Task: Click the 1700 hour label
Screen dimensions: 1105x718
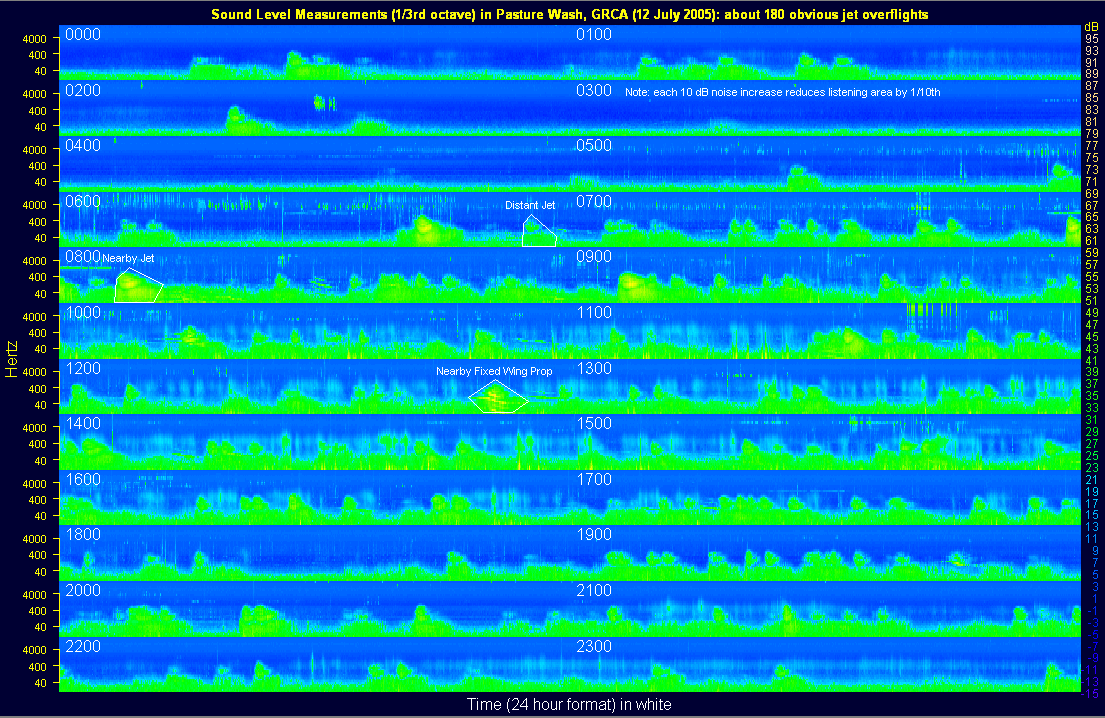Action: (594, 480)
